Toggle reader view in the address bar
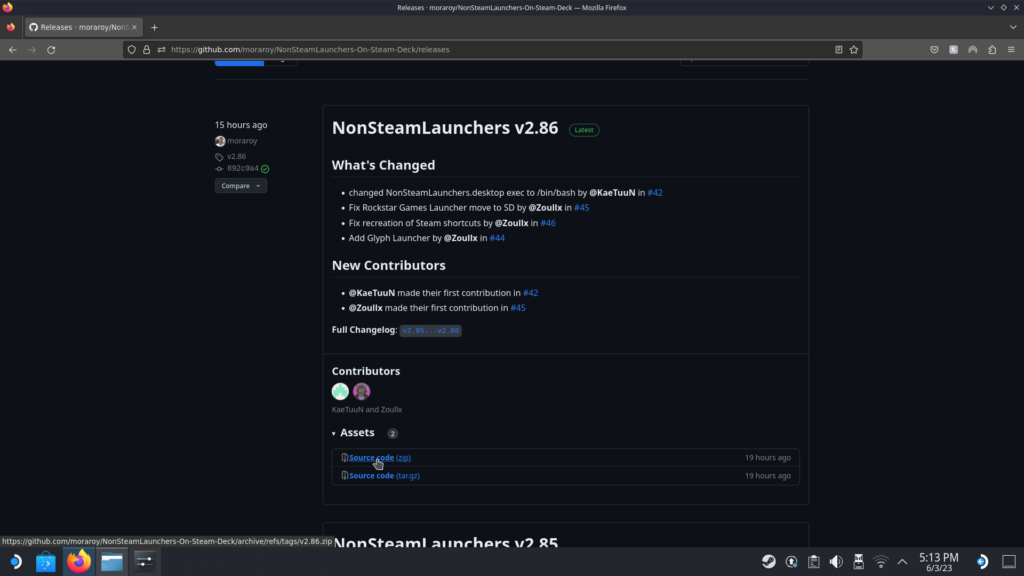The width and height of the screenshot is (1024, 576). point(838,49)
